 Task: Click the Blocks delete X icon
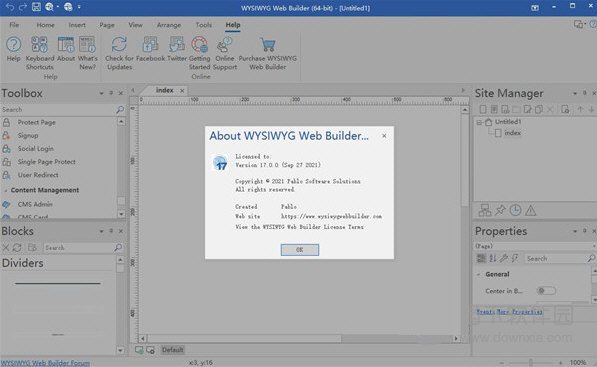pyautogui.click(x=5, y=247)
